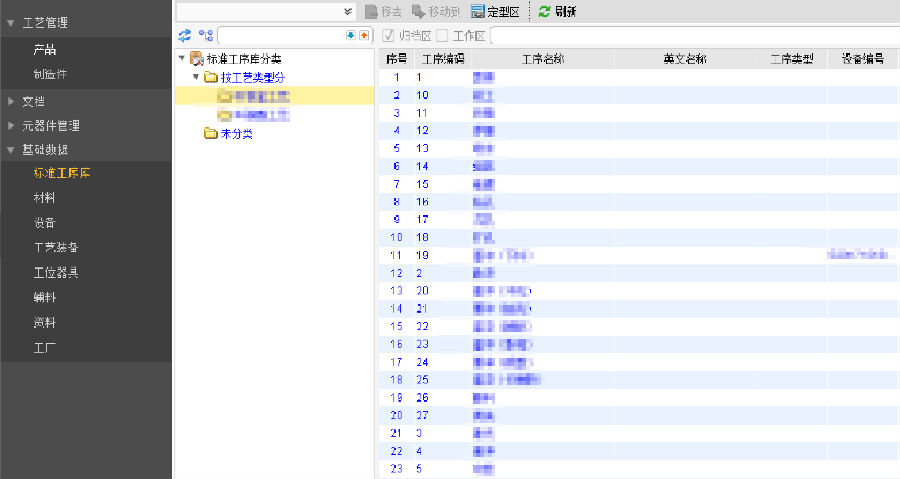Open 材料 in the sidebar menu
This screenshot has width=900, height=479.
(x=44, y=198)
